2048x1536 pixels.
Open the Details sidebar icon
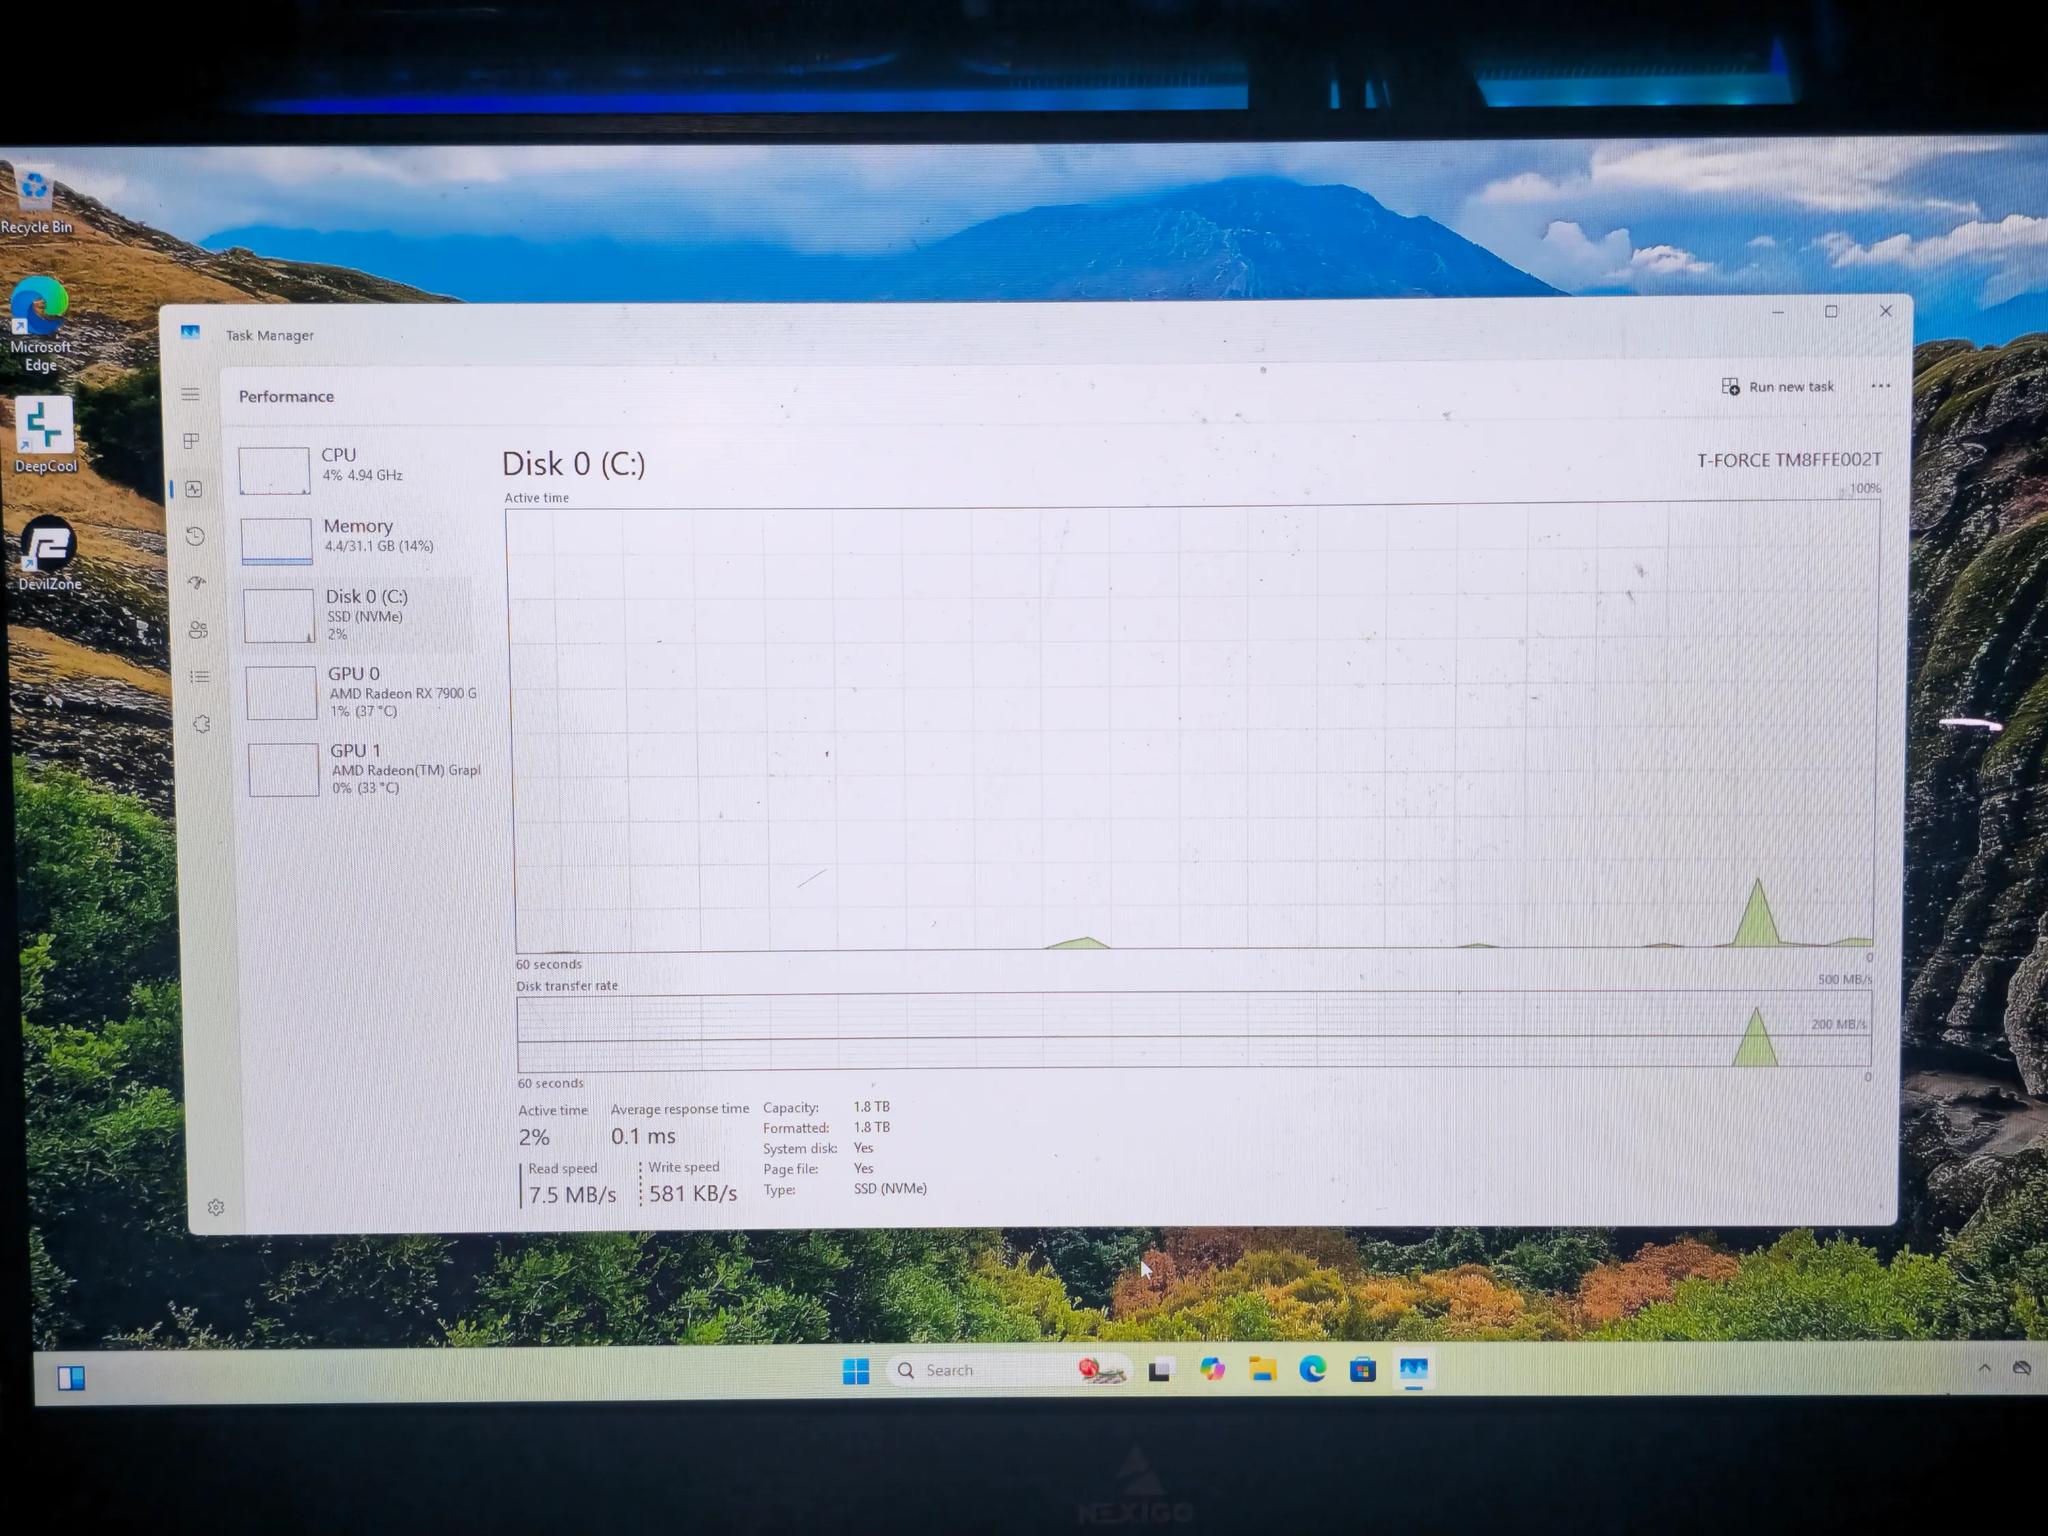click(x=200, y=677)
